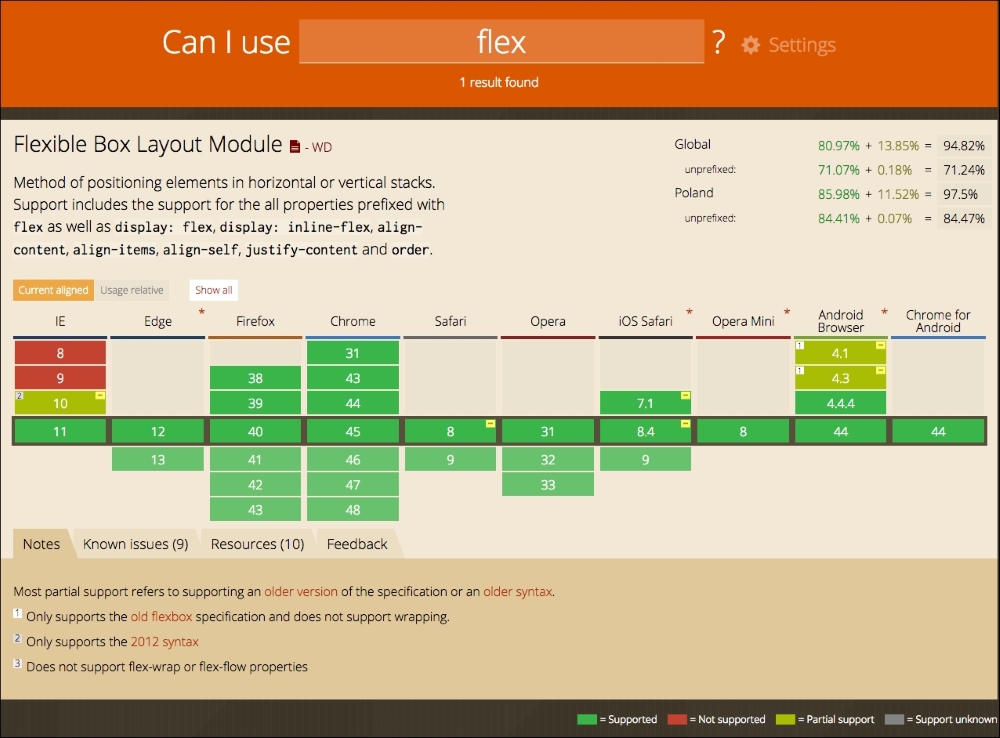The width and height of the screenshot is (1000, 738).
Task: Switch to the Notes tab
Action: [41, 544]
